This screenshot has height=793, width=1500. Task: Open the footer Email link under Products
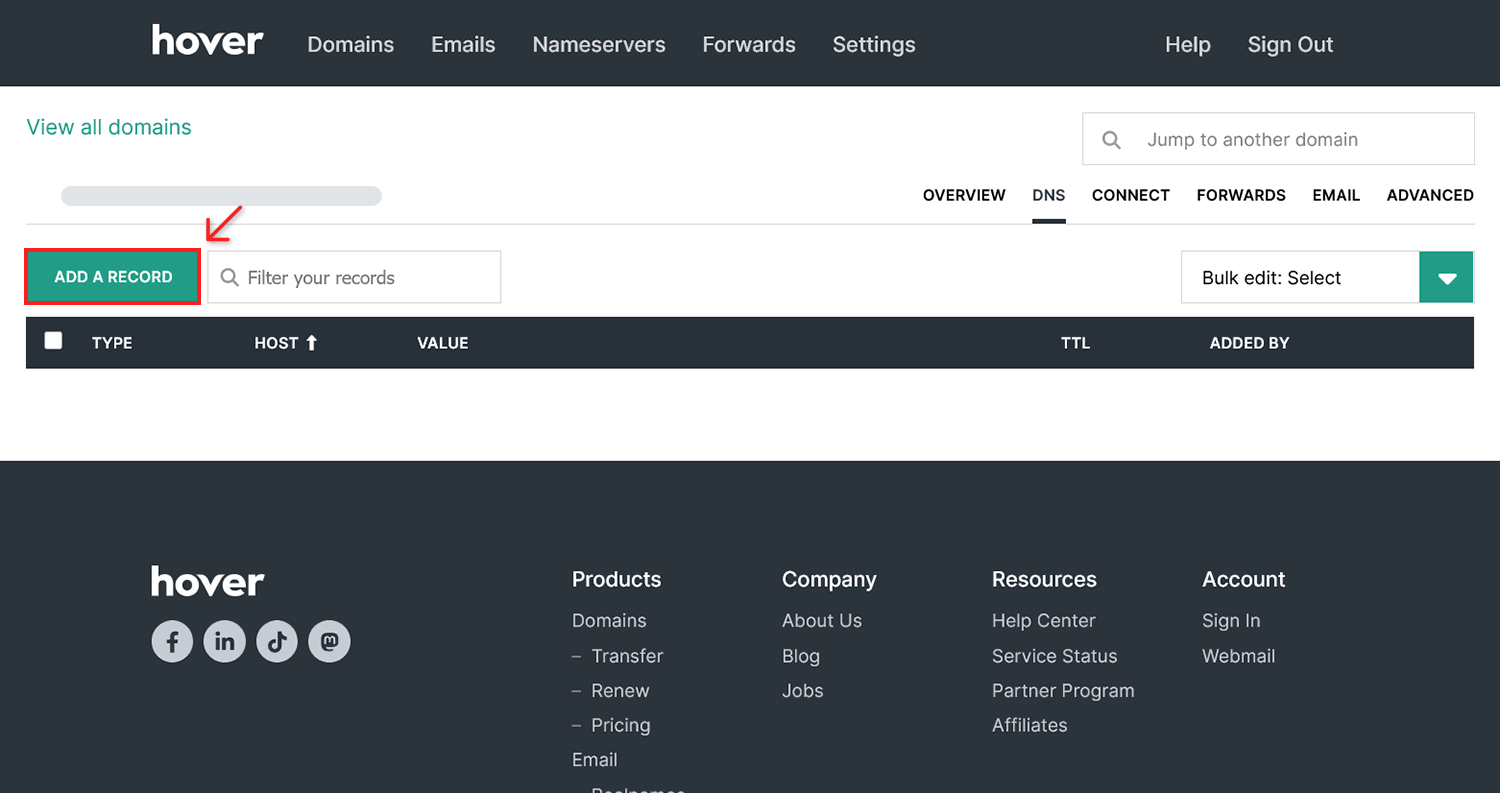pos(594,760)
